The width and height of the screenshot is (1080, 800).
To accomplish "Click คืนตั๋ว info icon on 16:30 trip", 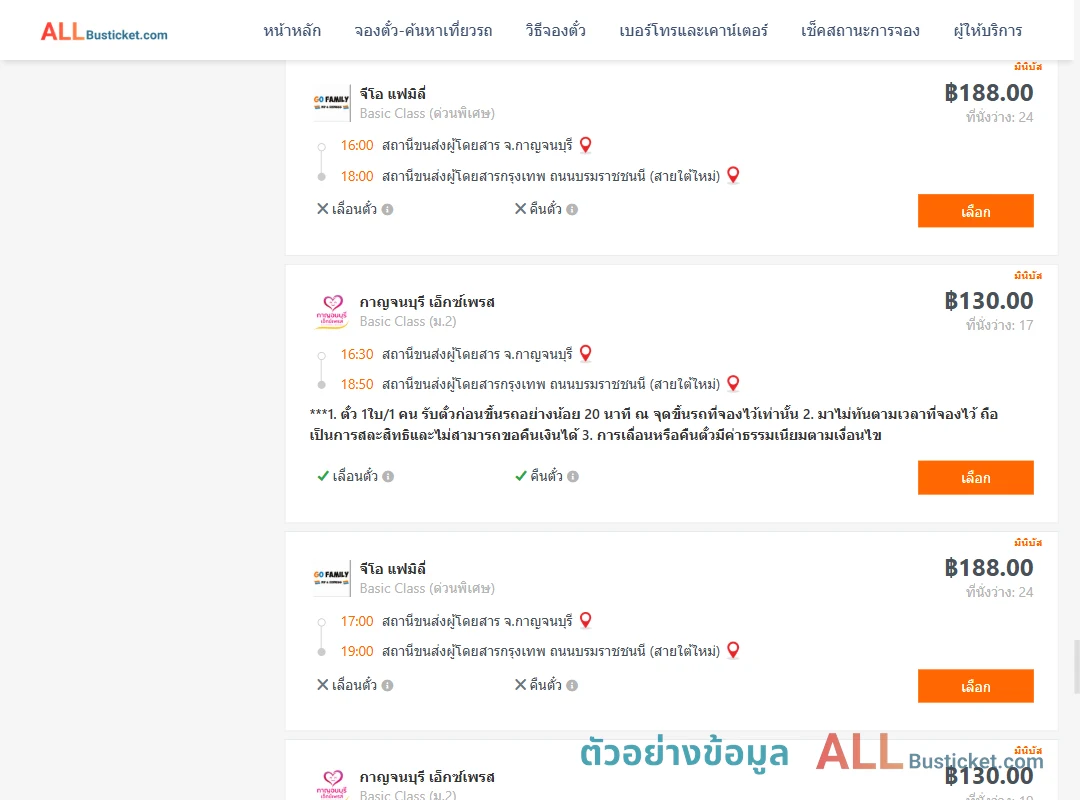I will click(x=573, y=476).
